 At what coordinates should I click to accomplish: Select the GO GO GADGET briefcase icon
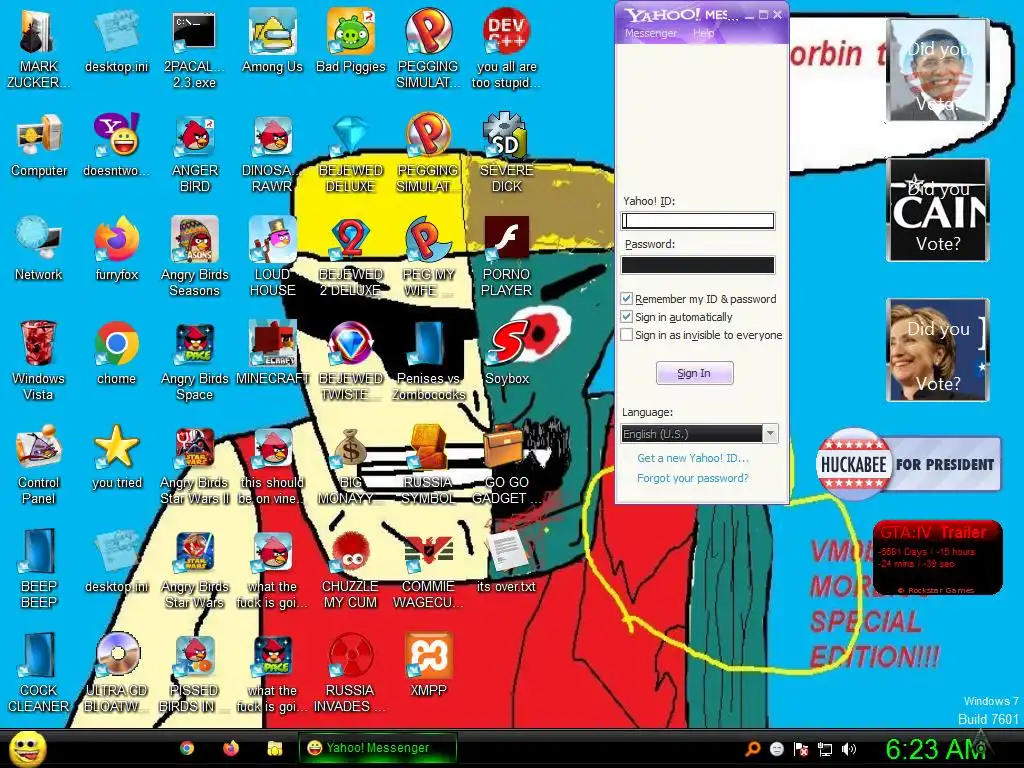[x=507, y=464]
